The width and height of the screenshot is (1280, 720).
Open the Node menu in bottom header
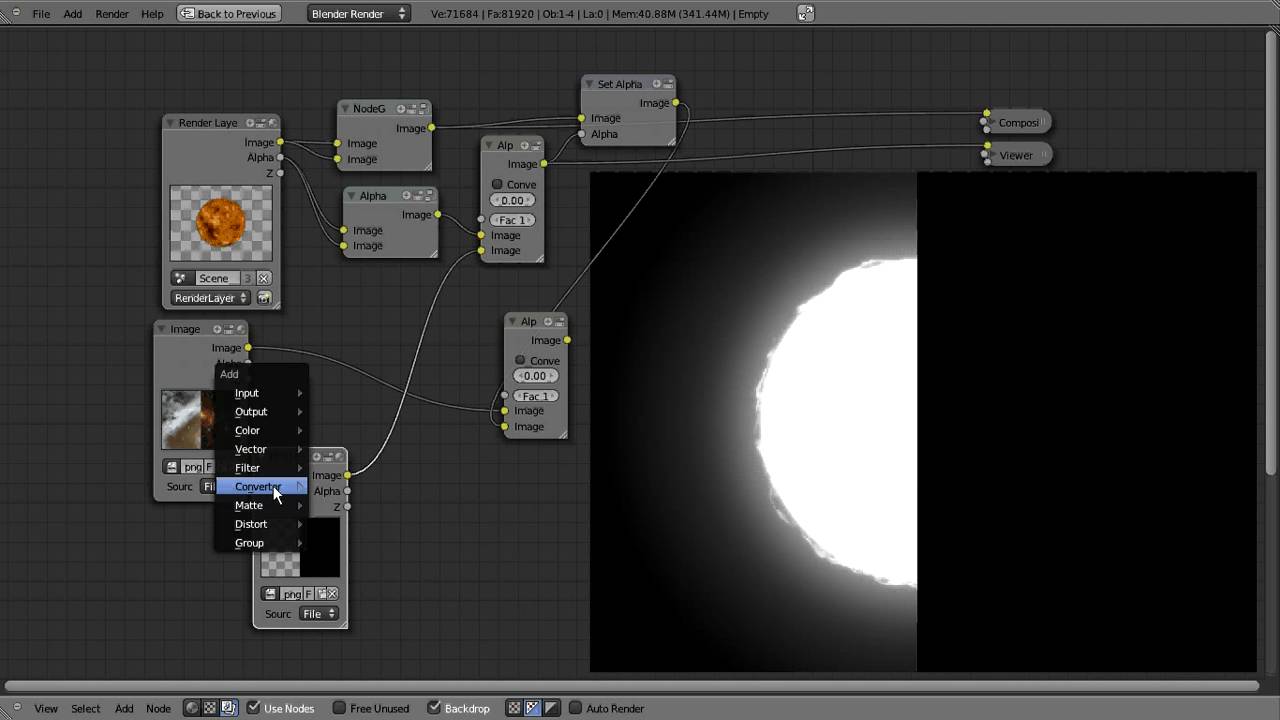(158, 708)
